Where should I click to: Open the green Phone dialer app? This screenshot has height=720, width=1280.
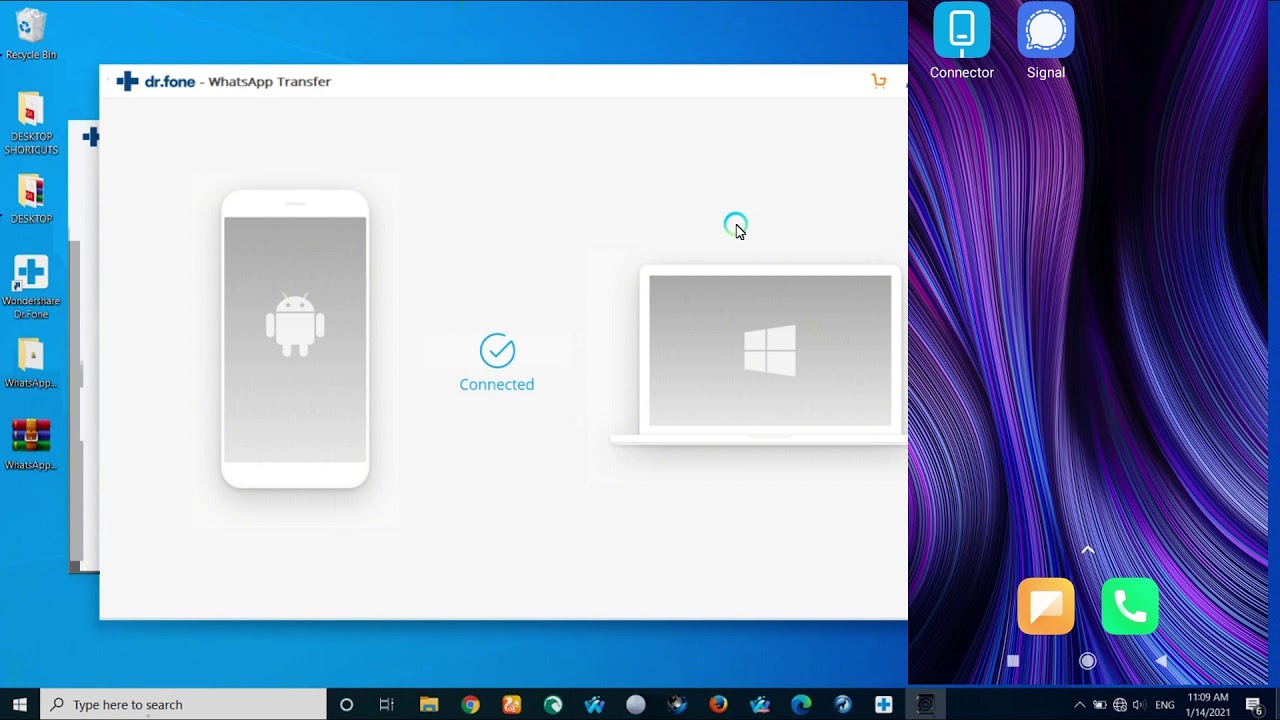pos(1130,606)
